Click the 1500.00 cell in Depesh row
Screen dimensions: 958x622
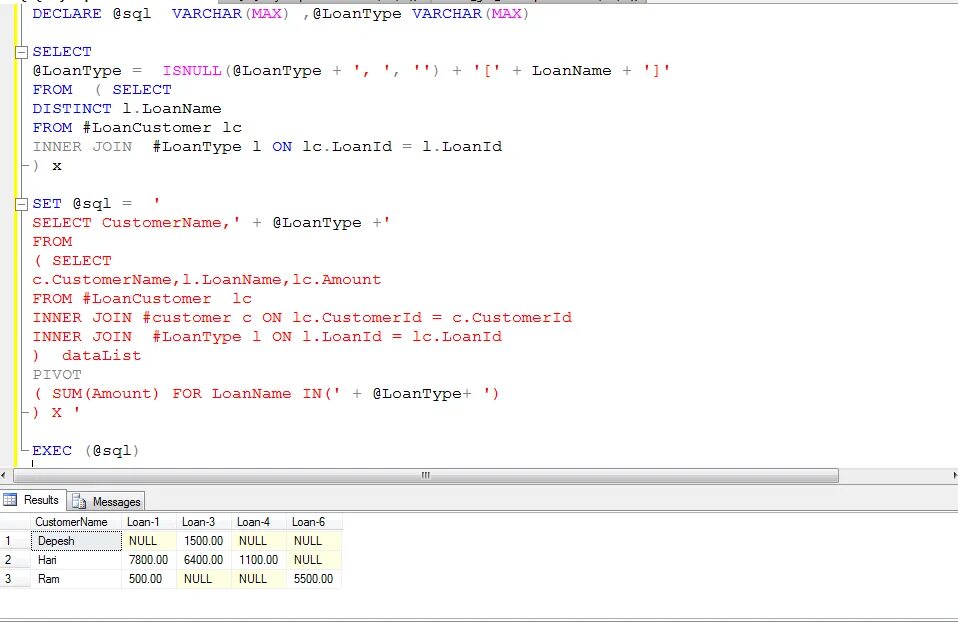204,541
